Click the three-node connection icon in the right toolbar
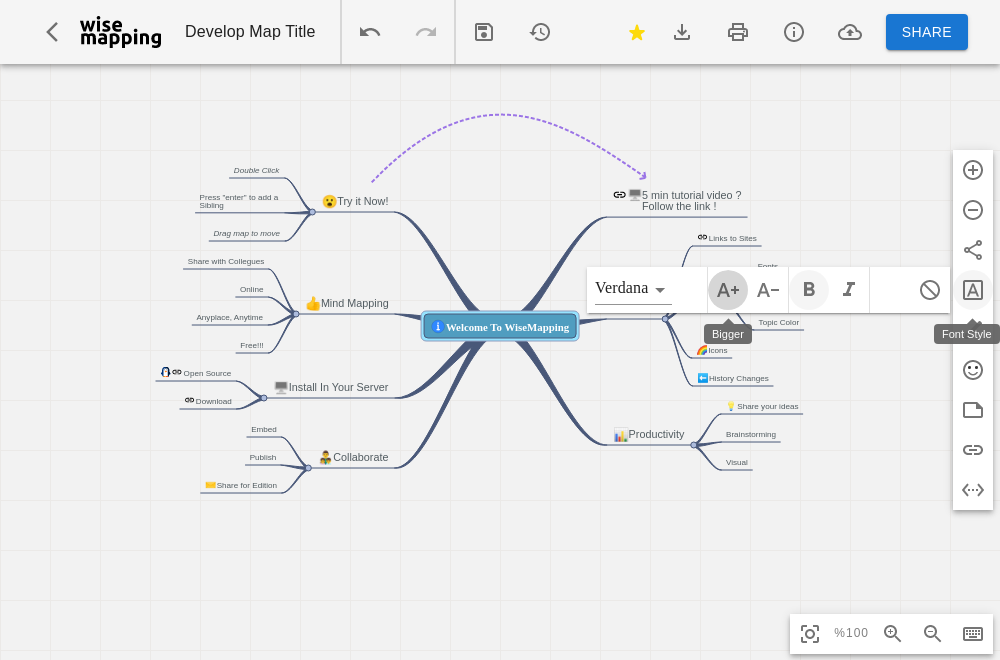The height and width of the screenshot is (660, 1000). click(x=973, y=250)
